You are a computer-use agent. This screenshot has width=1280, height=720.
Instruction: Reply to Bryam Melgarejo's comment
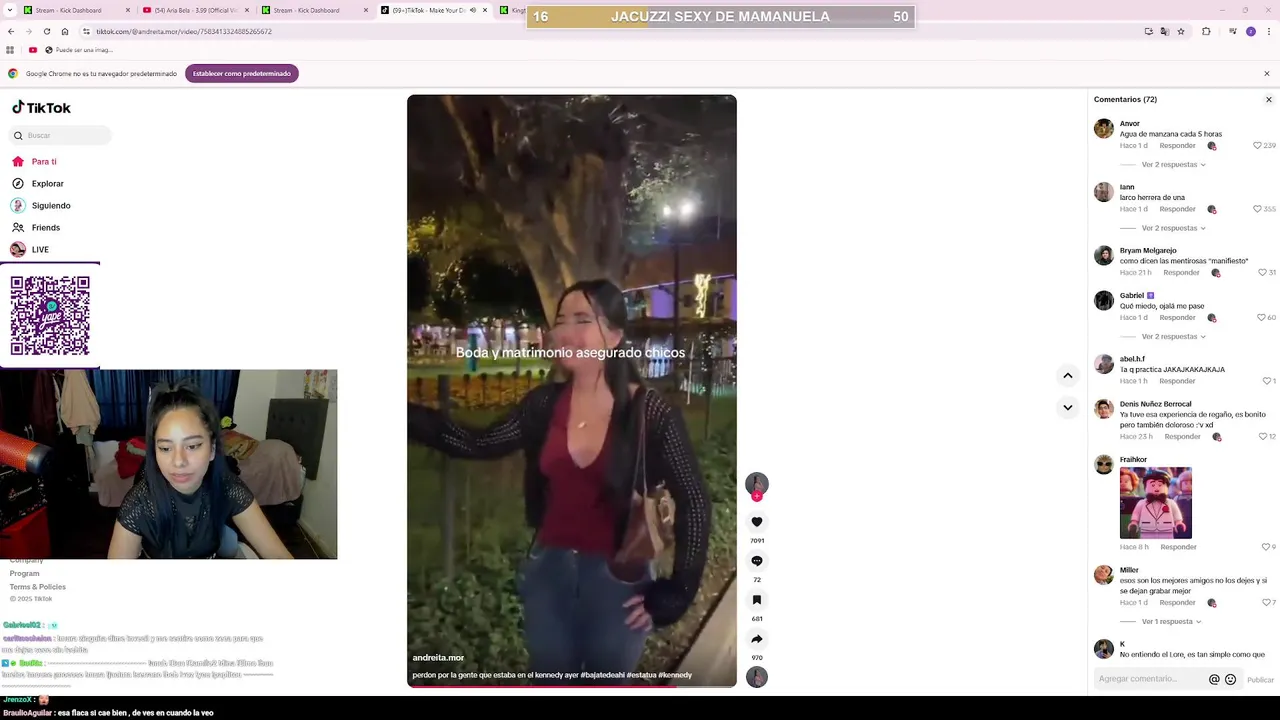point(1181,272)
